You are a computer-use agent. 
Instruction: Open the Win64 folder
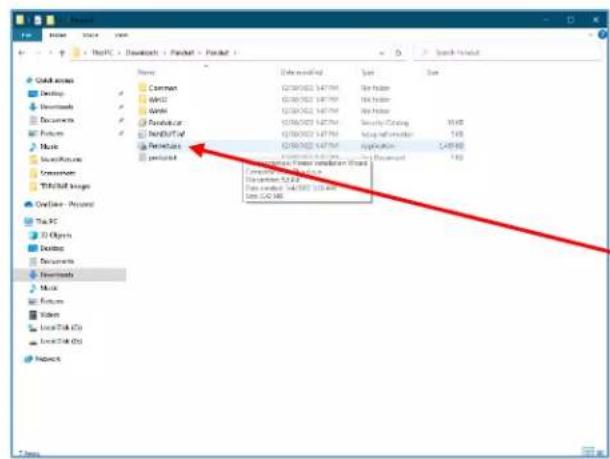[x=153, y=111]
